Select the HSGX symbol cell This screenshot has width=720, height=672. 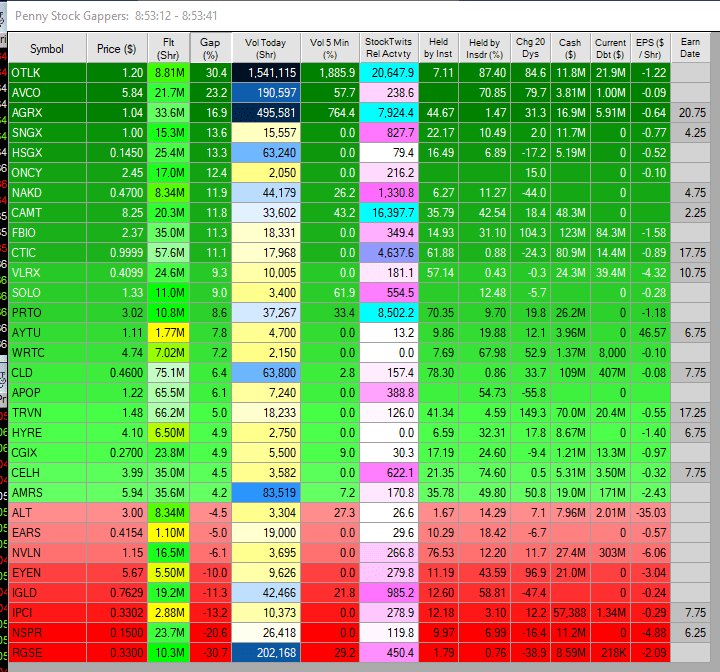coord(47,152)
